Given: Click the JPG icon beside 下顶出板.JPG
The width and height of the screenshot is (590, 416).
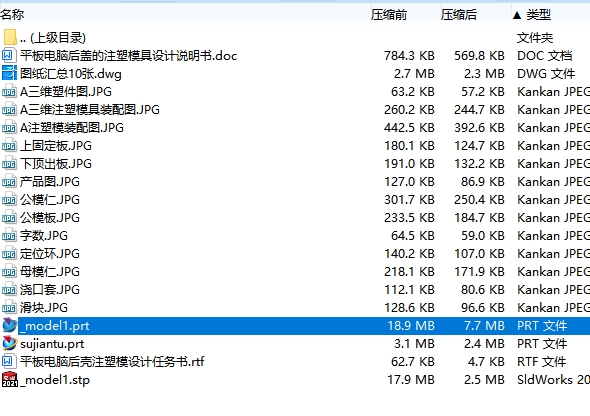Looking at the screenshot, I should coord(9,164).
